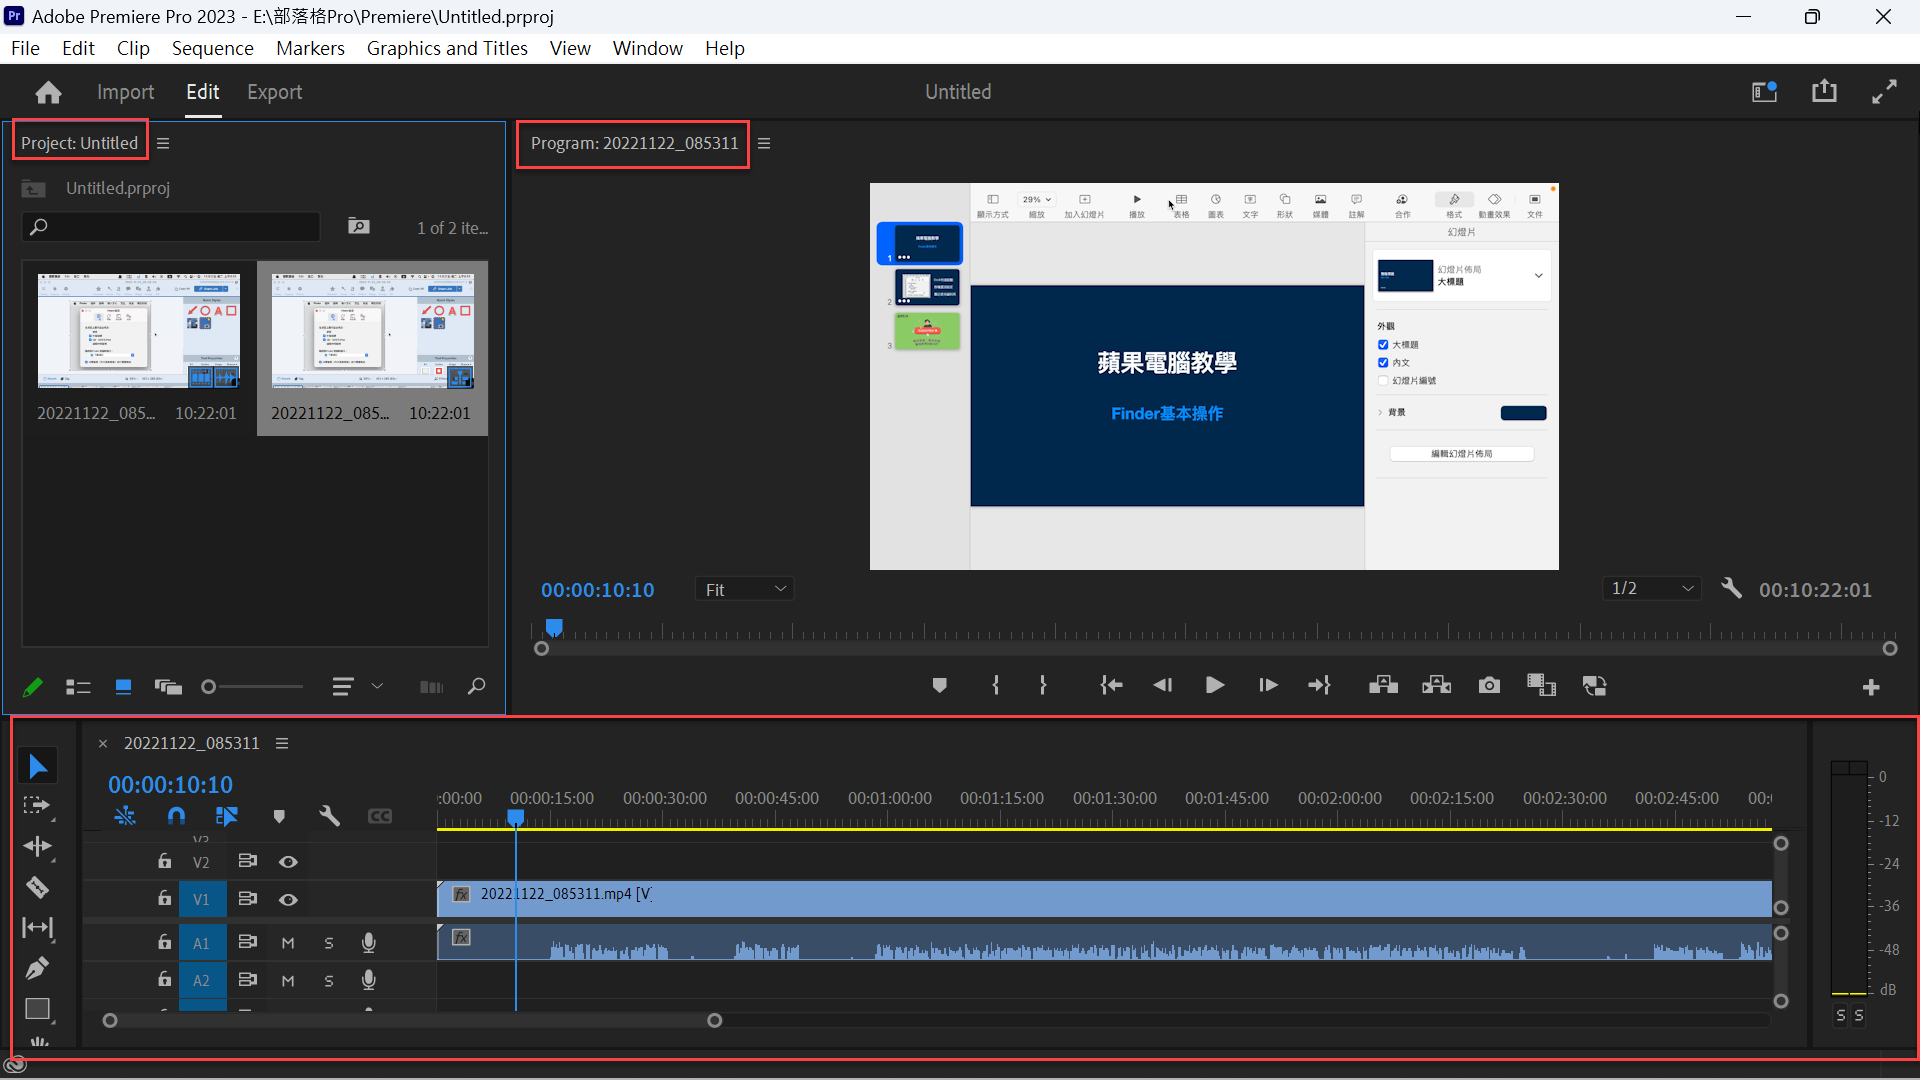Select the Slip tool

click(37, 928)
